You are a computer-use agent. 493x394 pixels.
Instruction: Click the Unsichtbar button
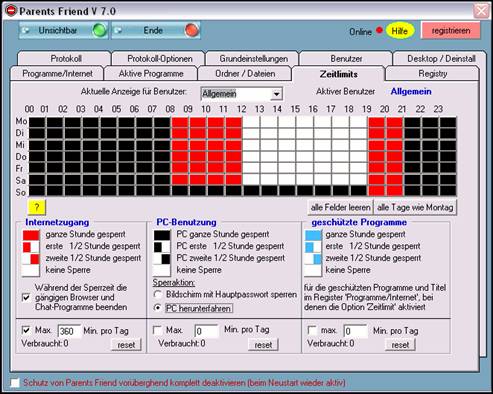(x=64, y=30)
